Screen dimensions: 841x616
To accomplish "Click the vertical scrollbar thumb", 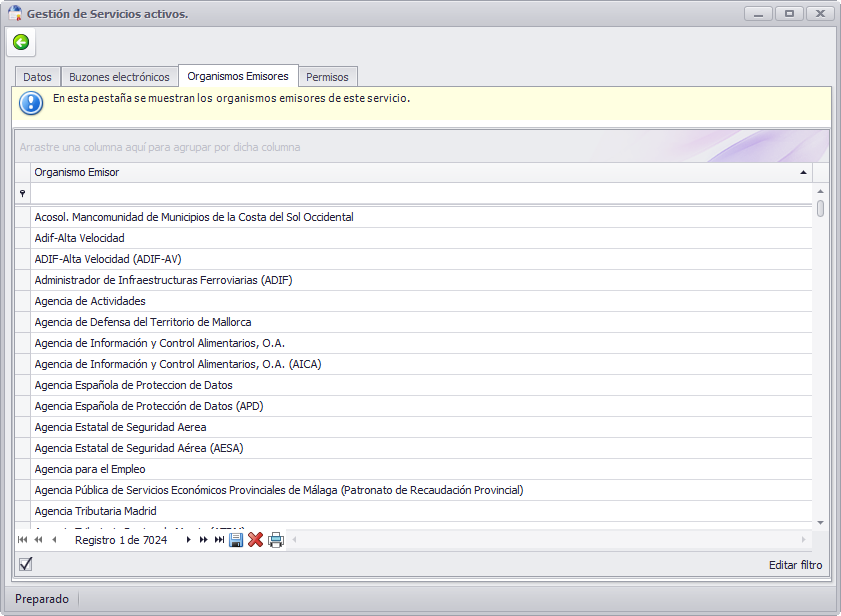I will (820, 208).
